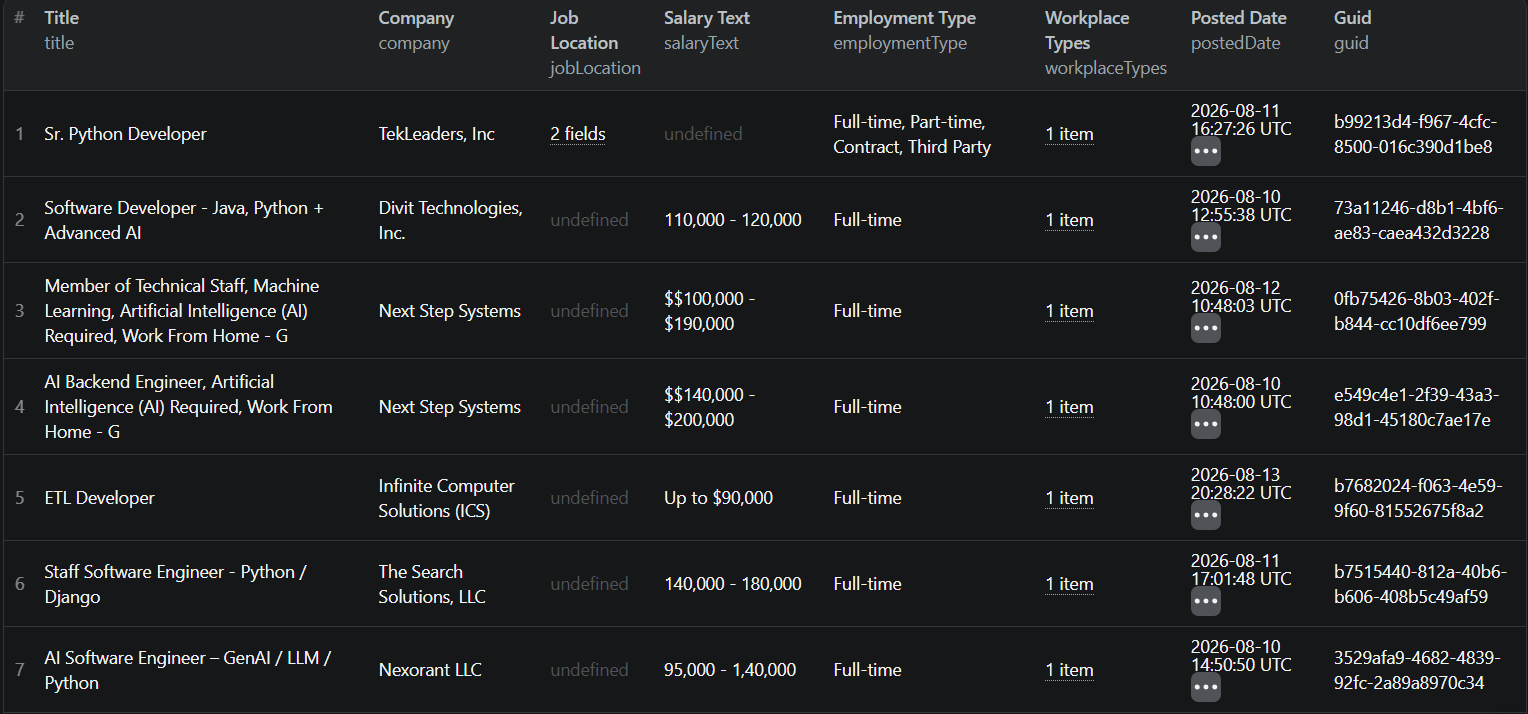Expand '1 item' in Divit Technologies row
1528x714 pixels.
click(x=1069, y=220)
